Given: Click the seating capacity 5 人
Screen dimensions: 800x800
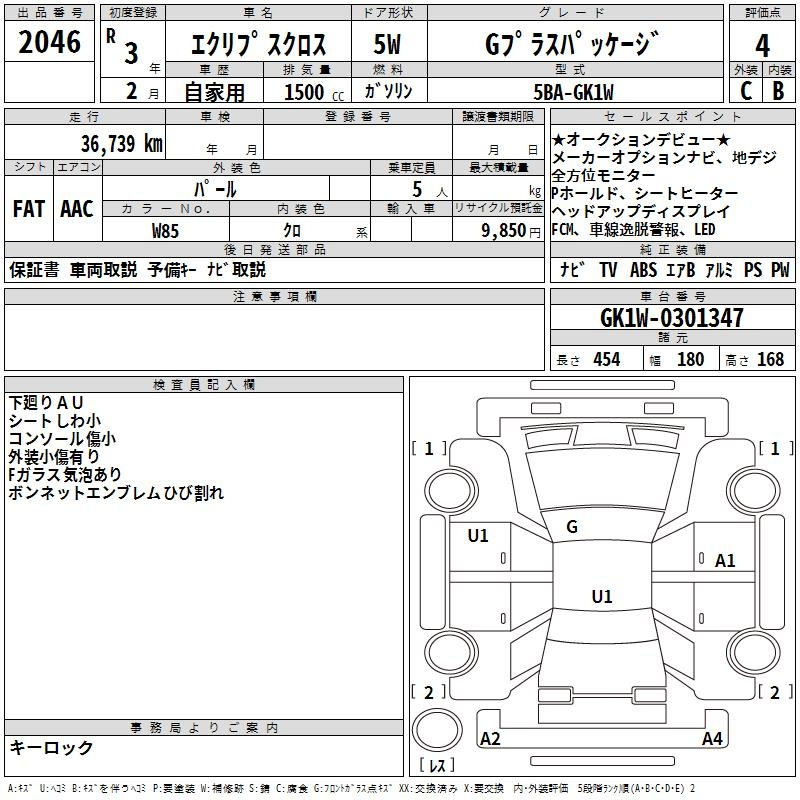Looking at the screenshot, I should pyautogui.click(x=430, y=189).
